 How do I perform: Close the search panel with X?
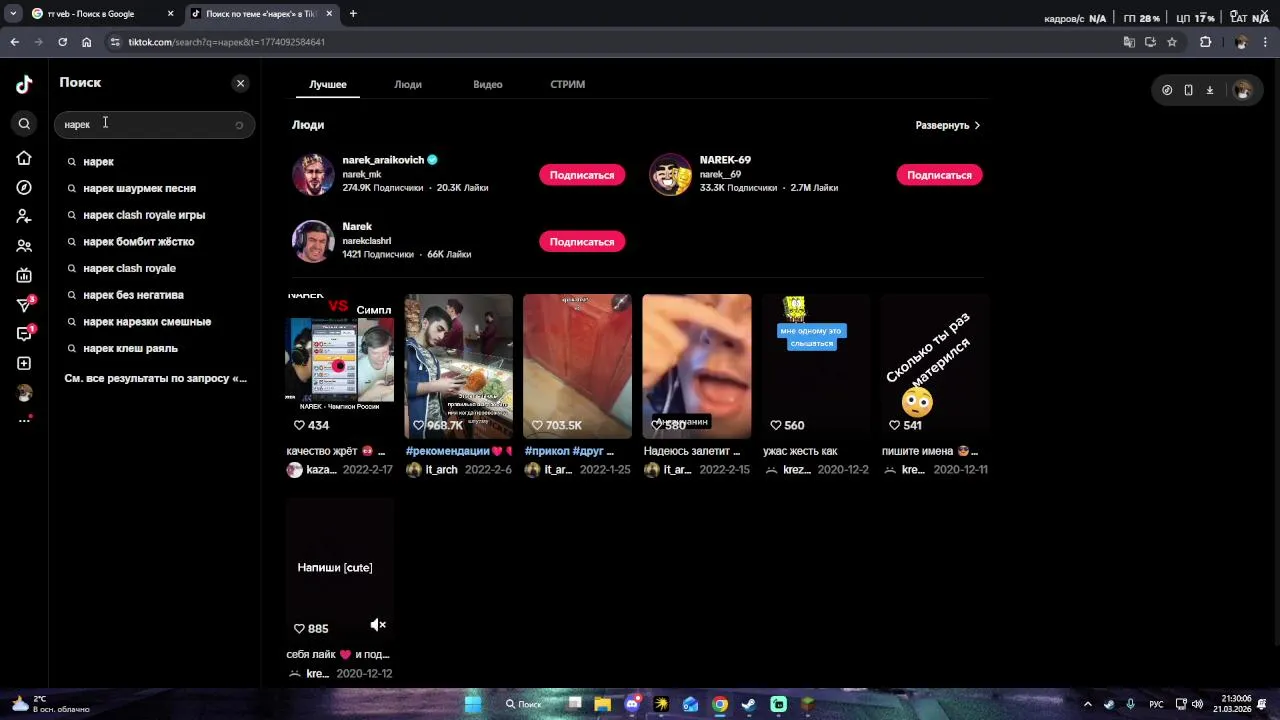tap(240, 83)
